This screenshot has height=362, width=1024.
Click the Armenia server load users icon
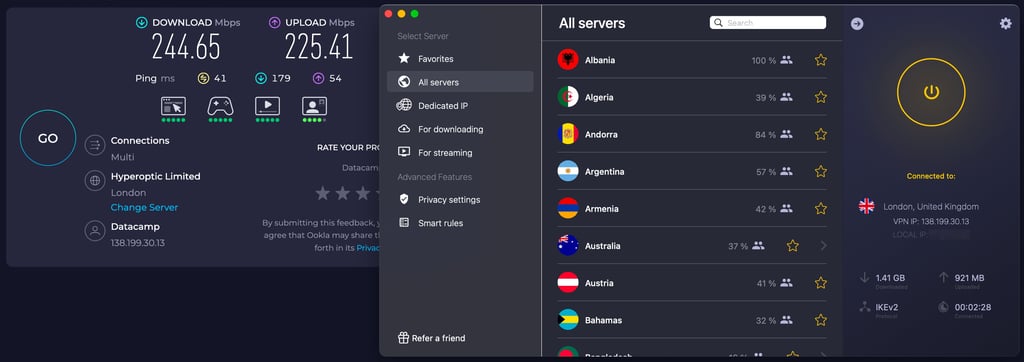(786, 209)
